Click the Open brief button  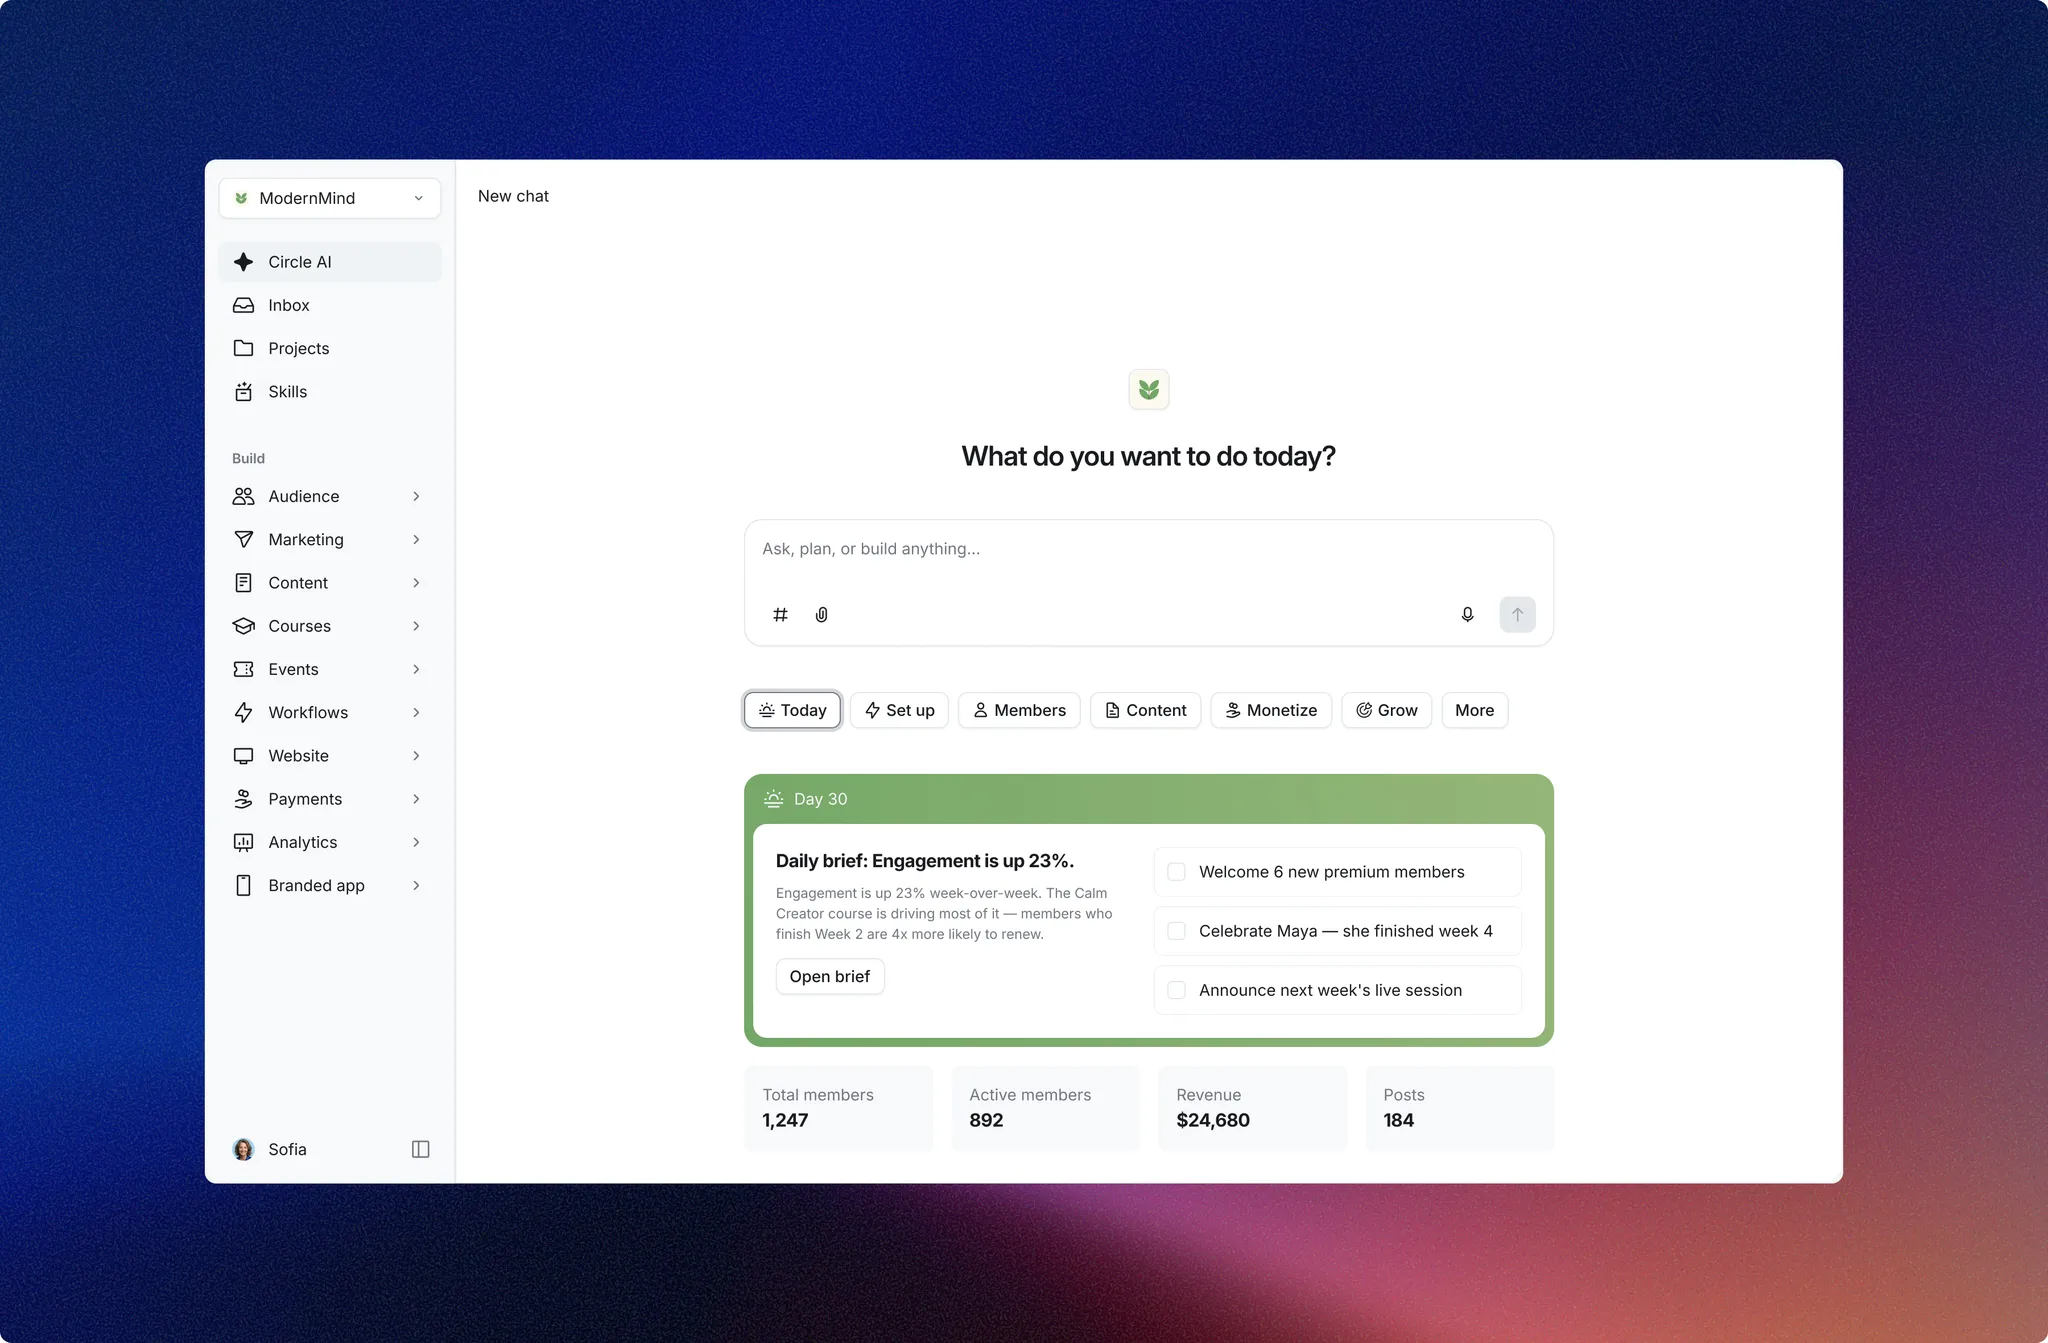tap(830, 976)
